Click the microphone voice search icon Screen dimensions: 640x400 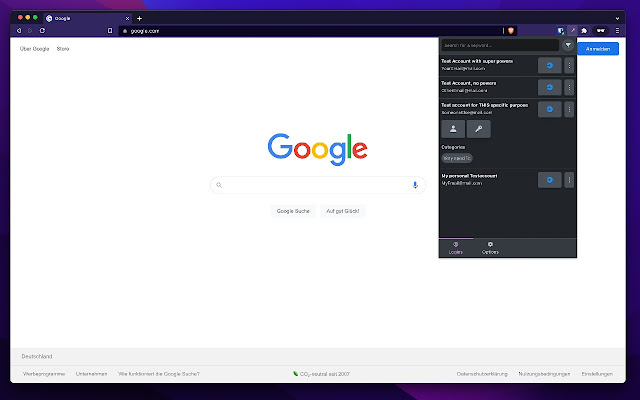(x=415, y=185)
